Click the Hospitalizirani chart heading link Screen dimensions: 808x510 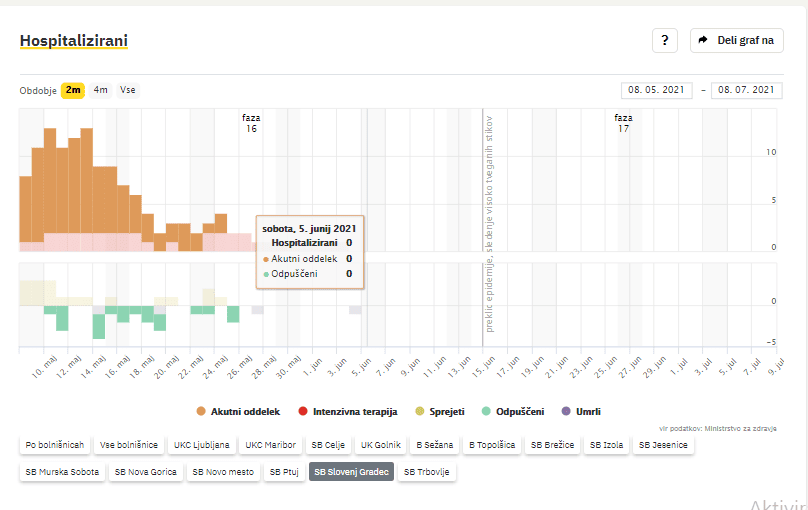point(73,41)
